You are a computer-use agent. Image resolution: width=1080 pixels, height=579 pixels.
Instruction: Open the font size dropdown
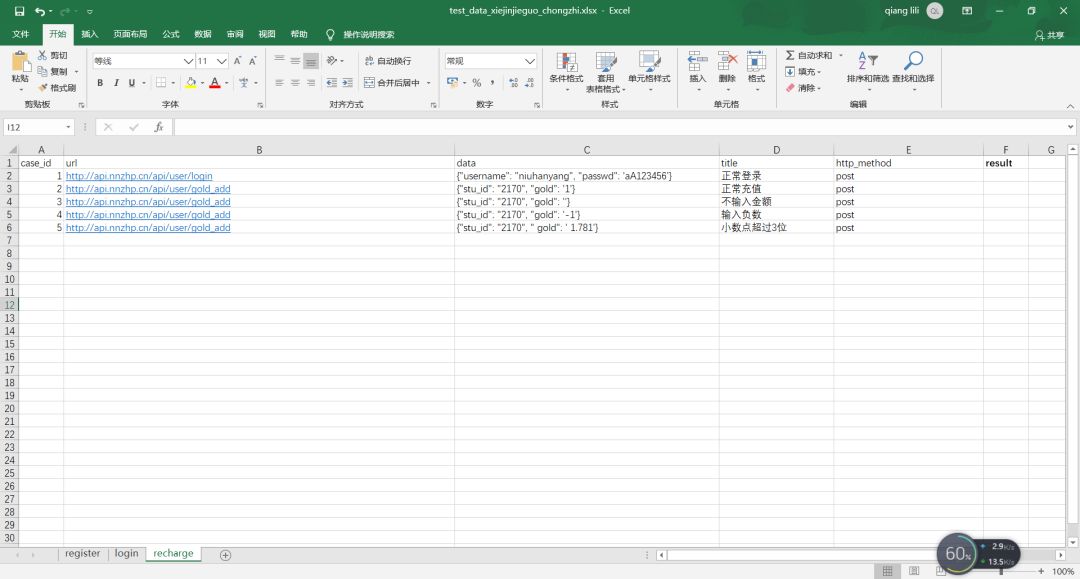point(222,61)
